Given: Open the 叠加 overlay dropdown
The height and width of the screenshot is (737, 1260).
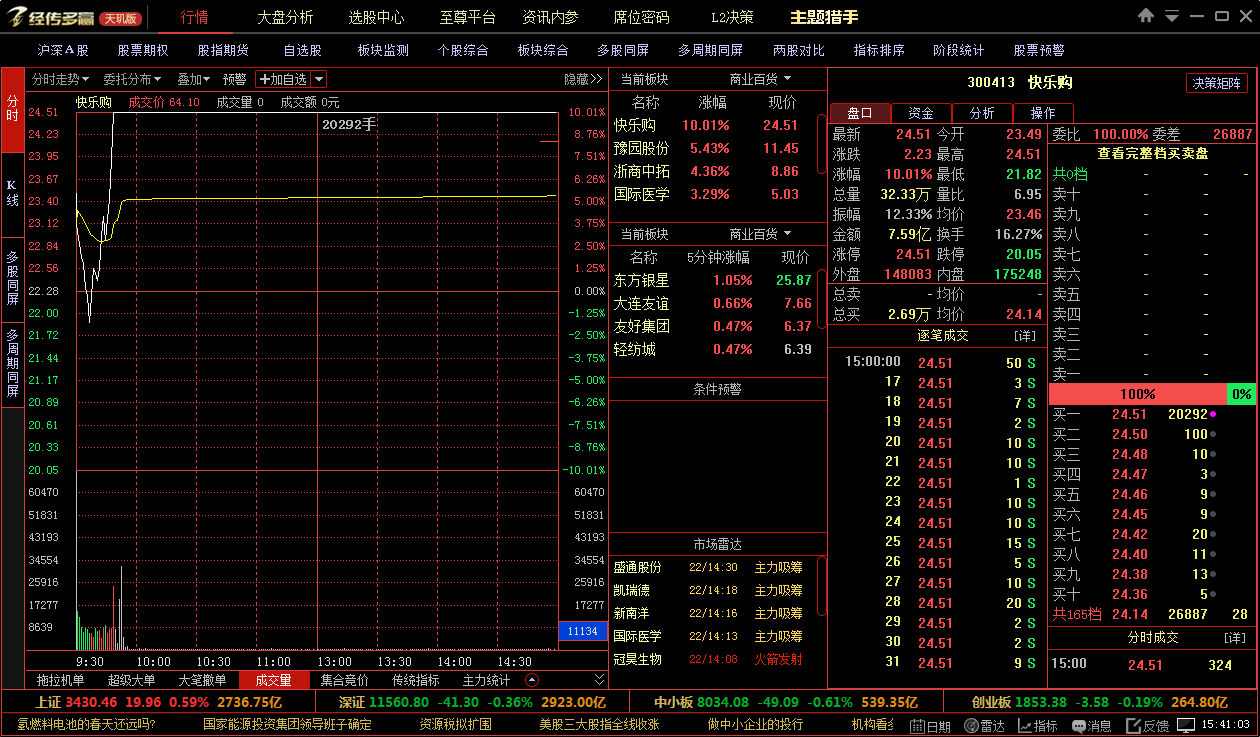Looking at the screenshot, I should coord(193,79).
